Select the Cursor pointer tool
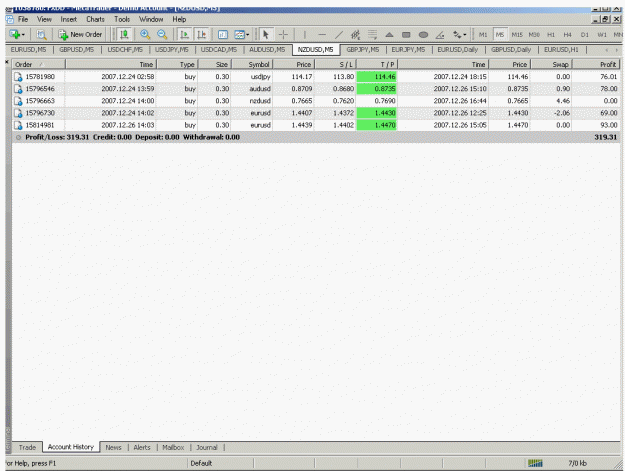Screen dimensions: 625x471 (x=265, y=35)
